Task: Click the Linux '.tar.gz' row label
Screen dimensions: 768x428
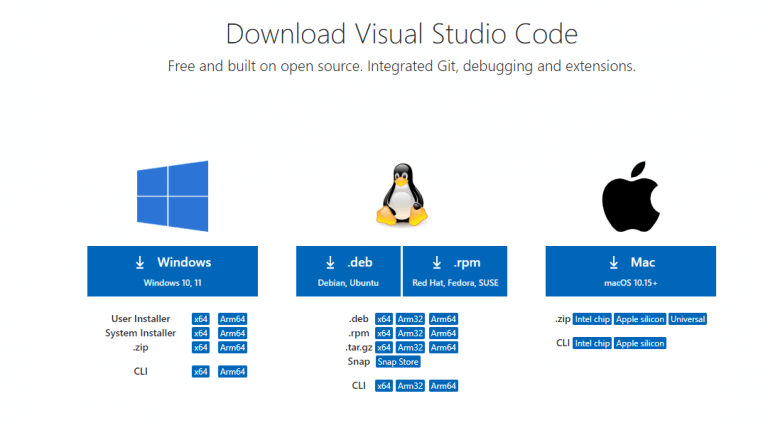Action: (x=359, y=347)
